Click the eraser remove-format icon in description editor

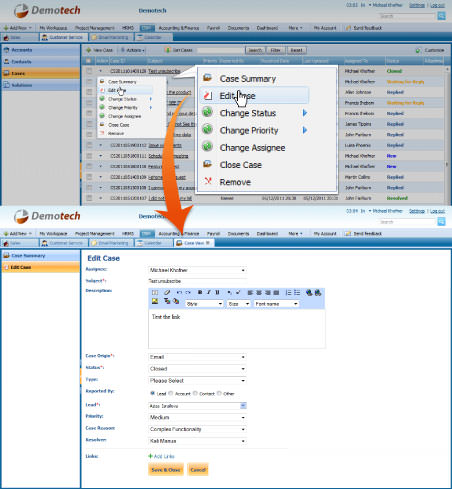coord(167,292)
